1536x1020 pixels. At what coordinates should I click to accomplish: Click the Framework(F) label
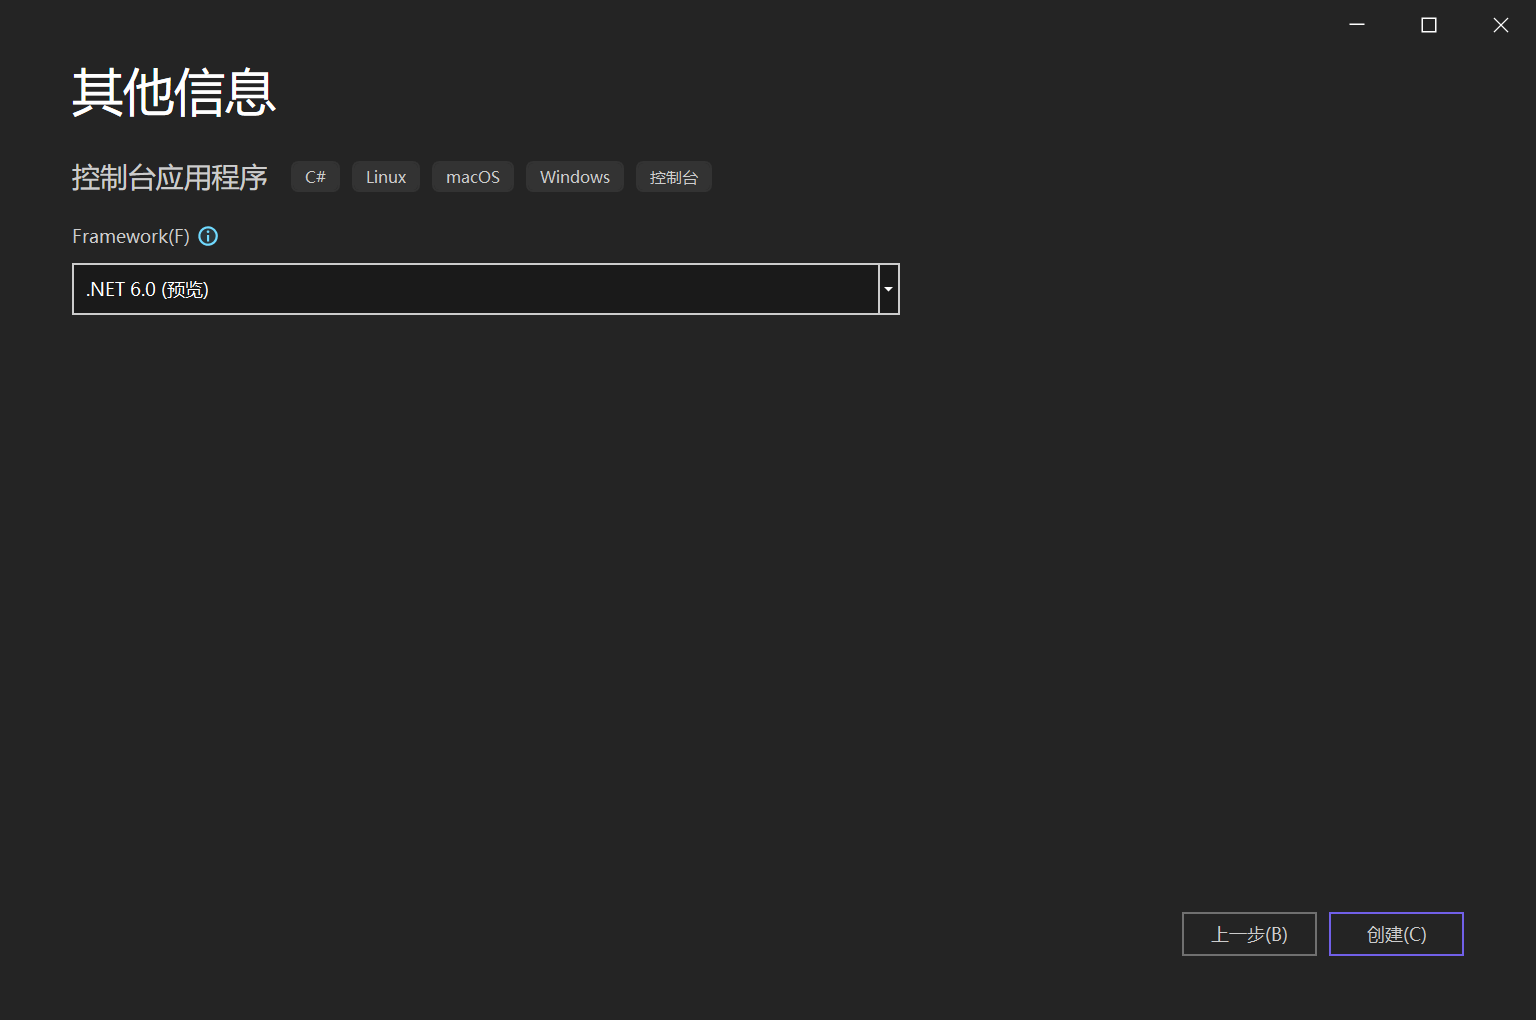point(131,236)
